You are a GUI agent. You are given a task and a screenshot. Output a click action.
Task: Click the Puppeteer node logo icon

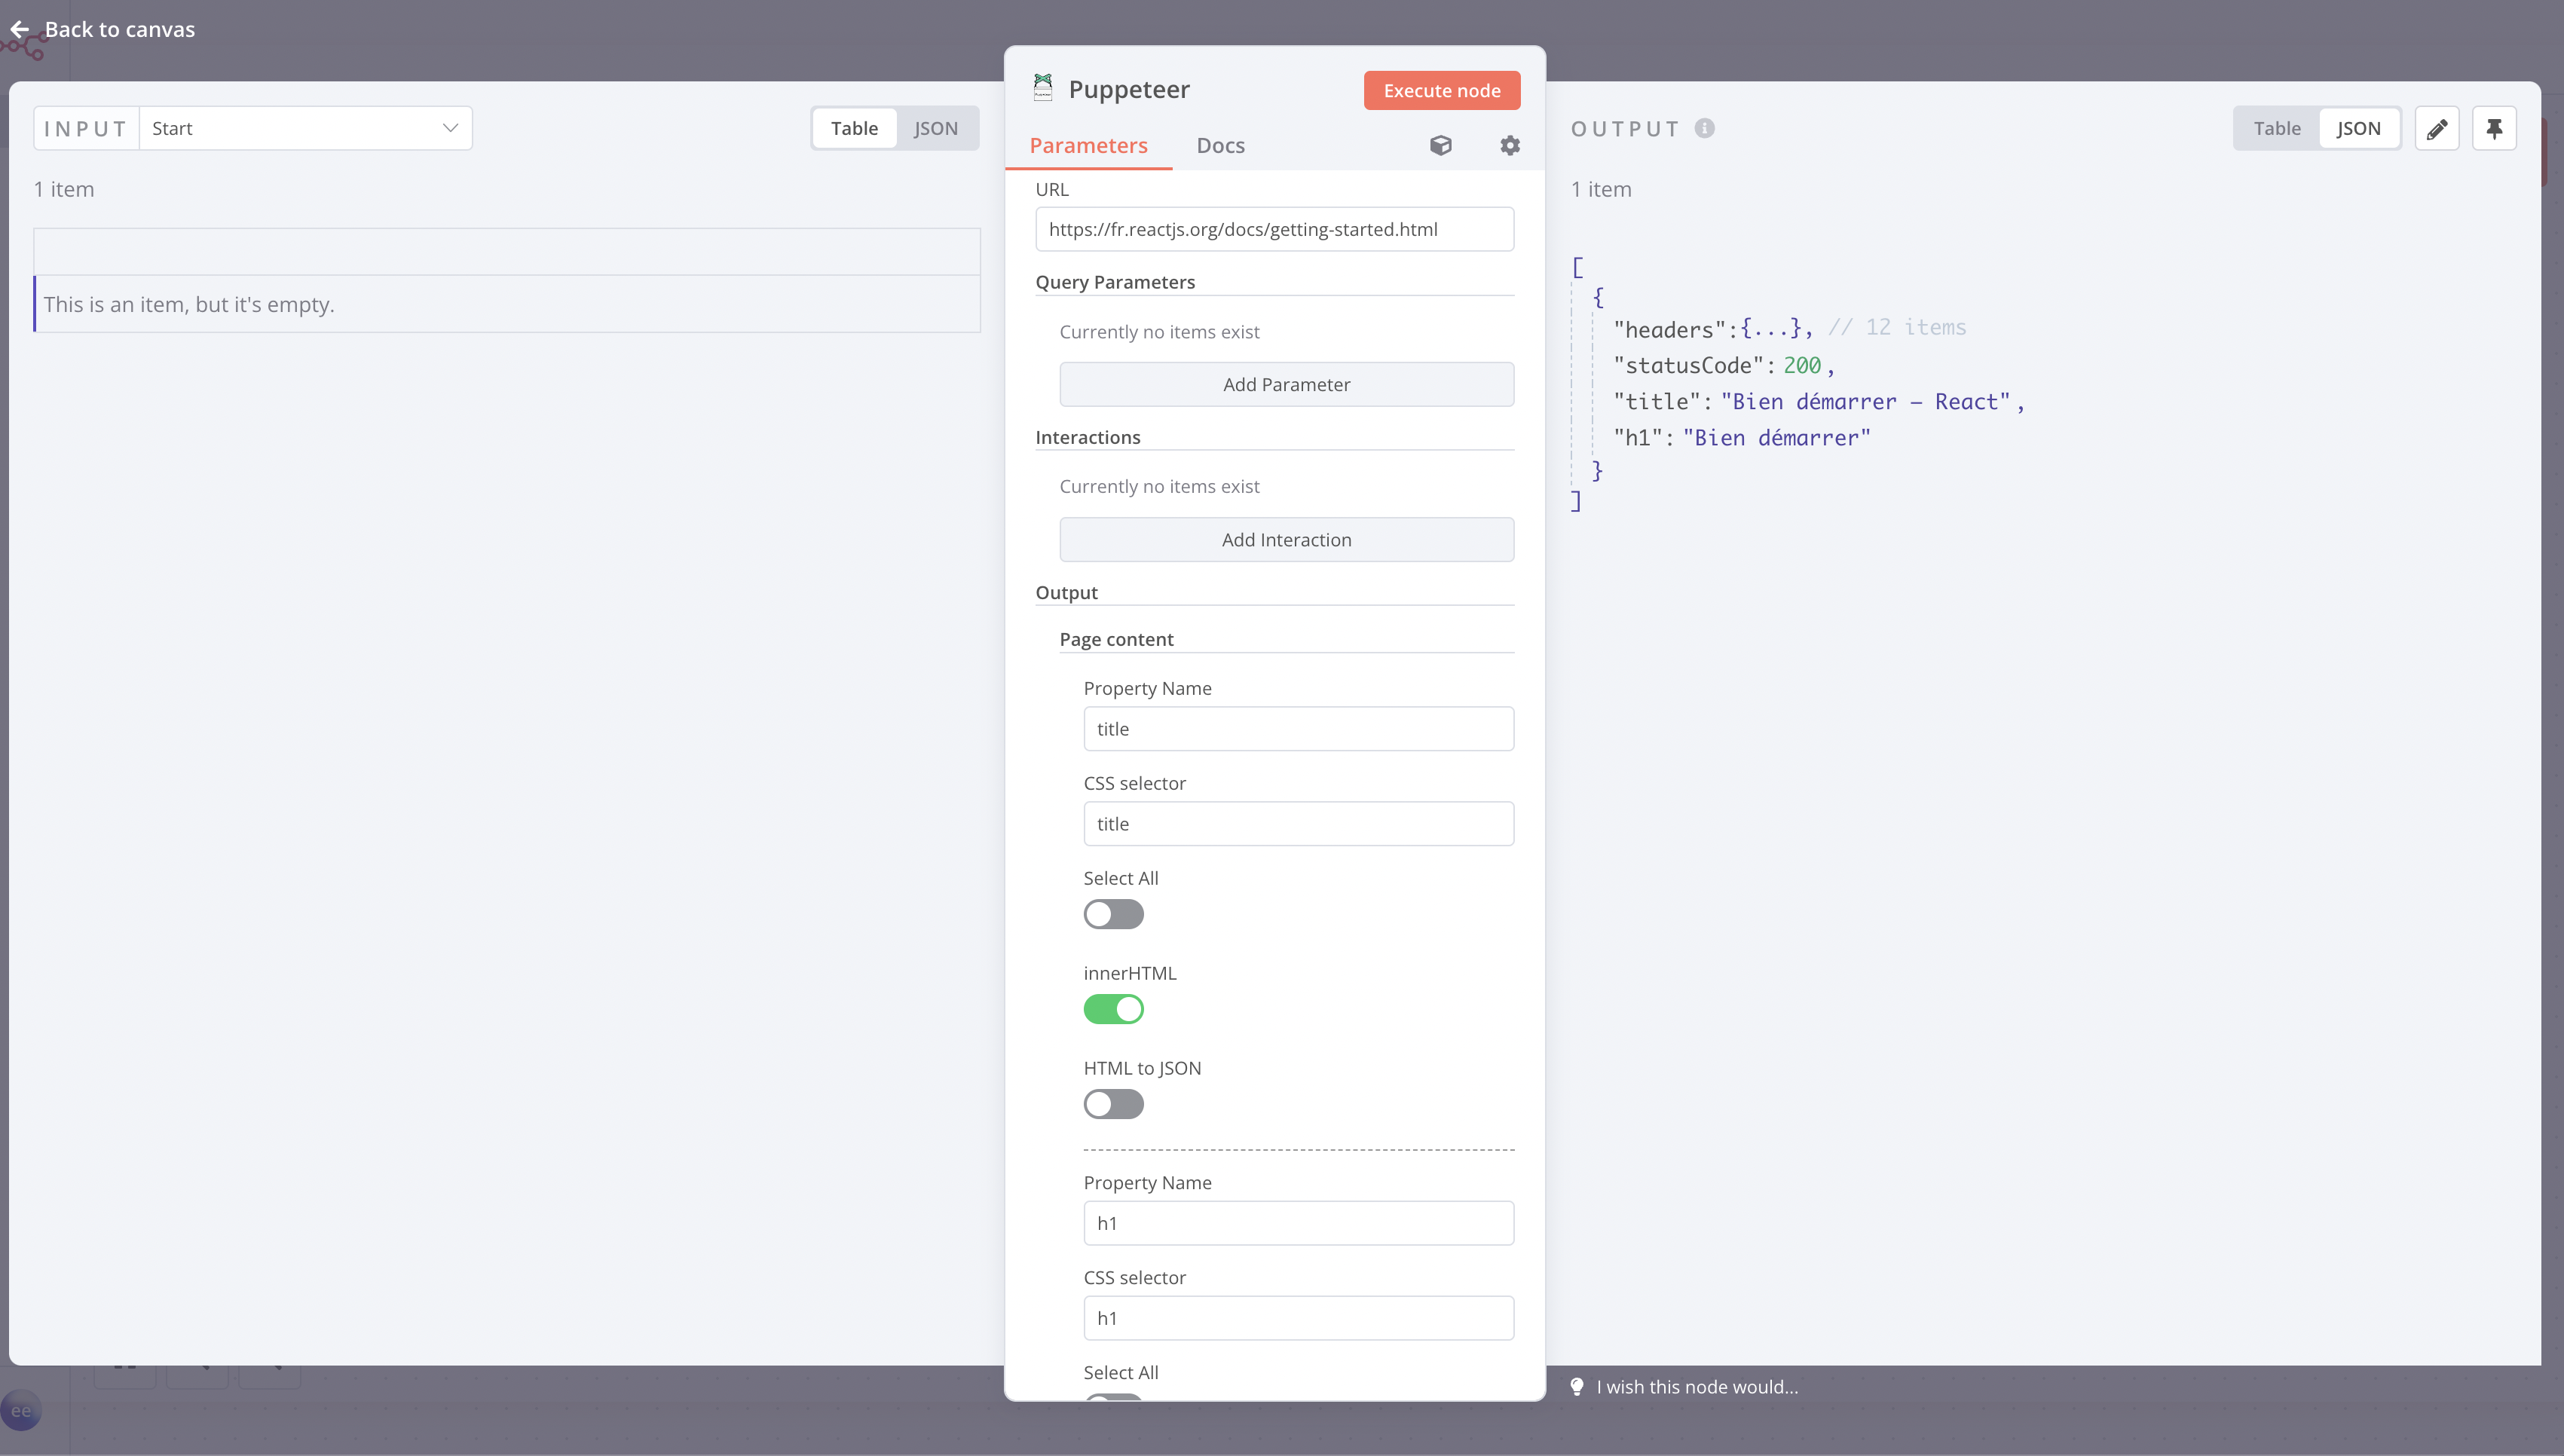[1043, 89]
